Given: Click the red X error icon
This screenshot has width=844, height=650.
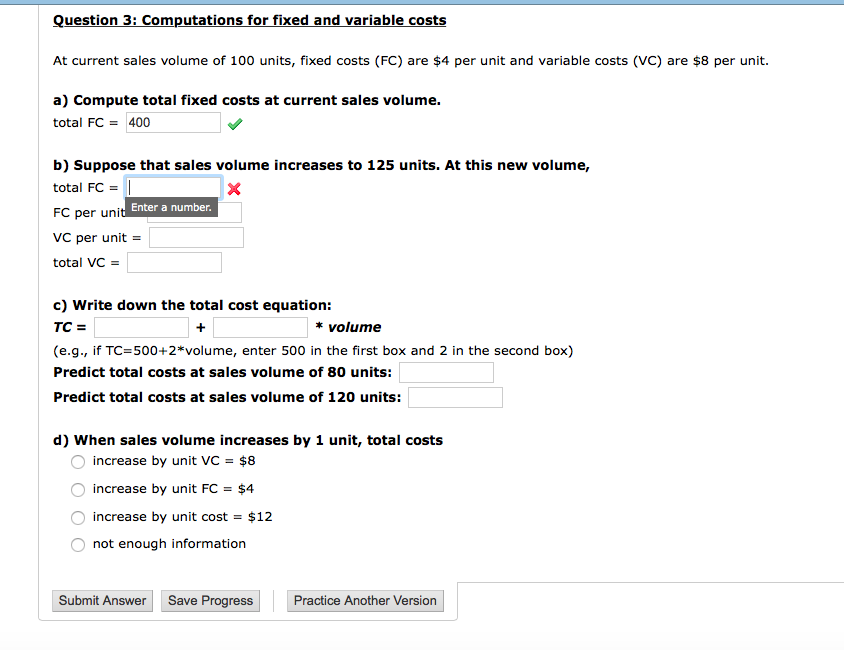Looking at the screenshot, I should (234, 188).
